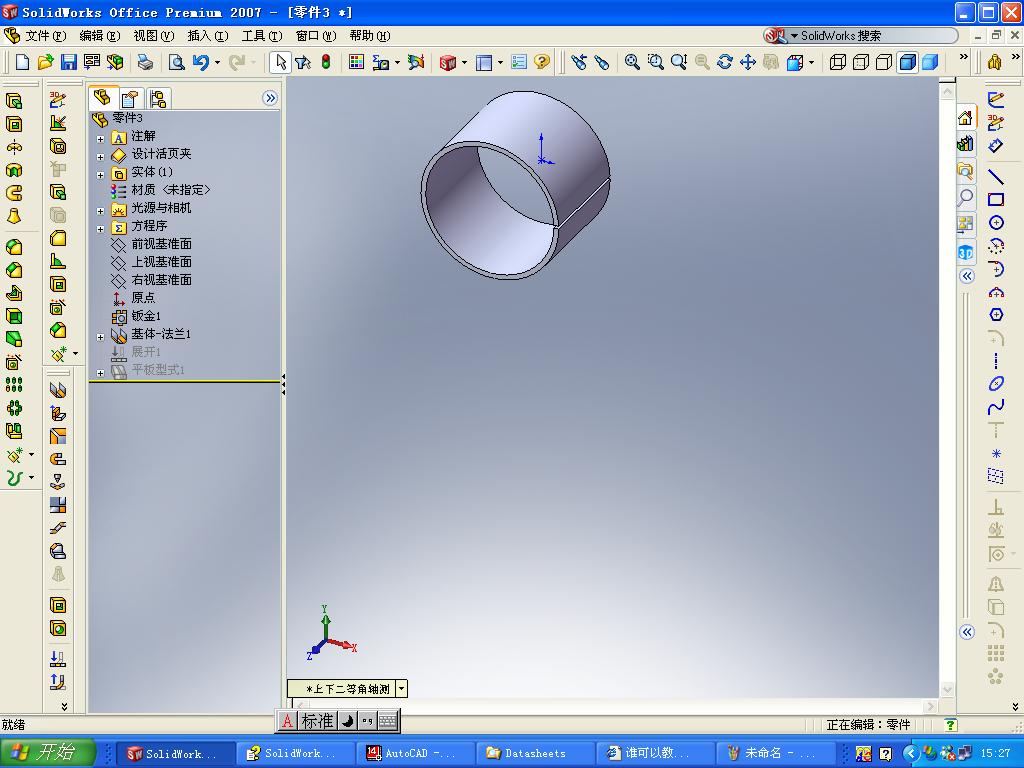
Task: Open the 编辑(E) menu
Action: 99,36
